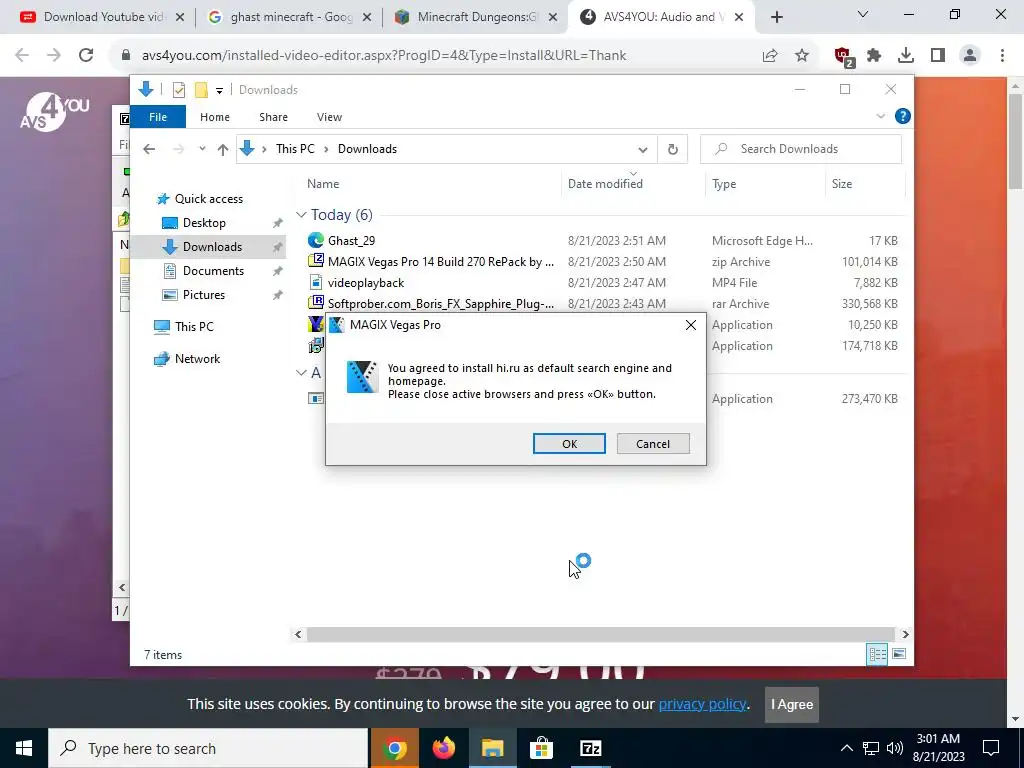Viewport: 1024px width, 768px height.
Task: Sort by Size column header
Action: tap(842, 184)
